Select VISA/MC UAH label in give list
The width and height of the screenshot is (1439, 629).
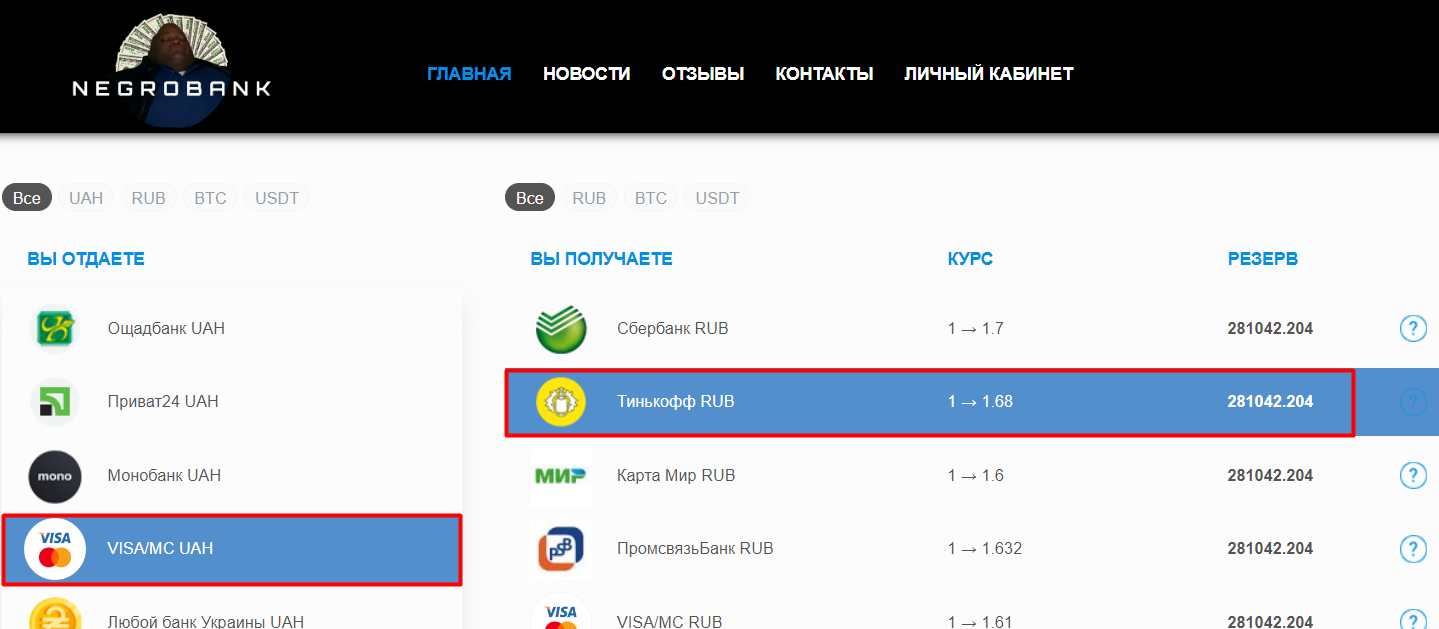(160, 549)
